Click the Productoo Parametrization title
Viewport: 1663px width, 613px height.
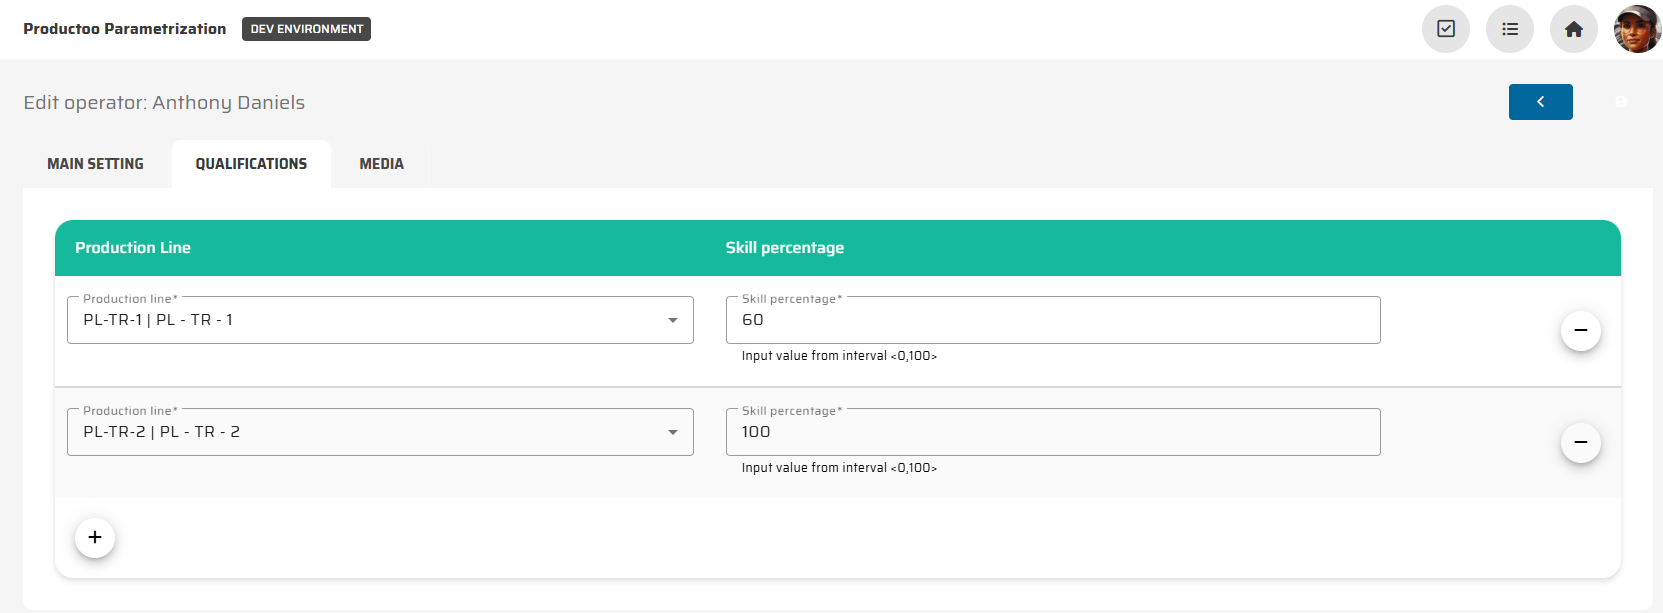click(125, 29)
